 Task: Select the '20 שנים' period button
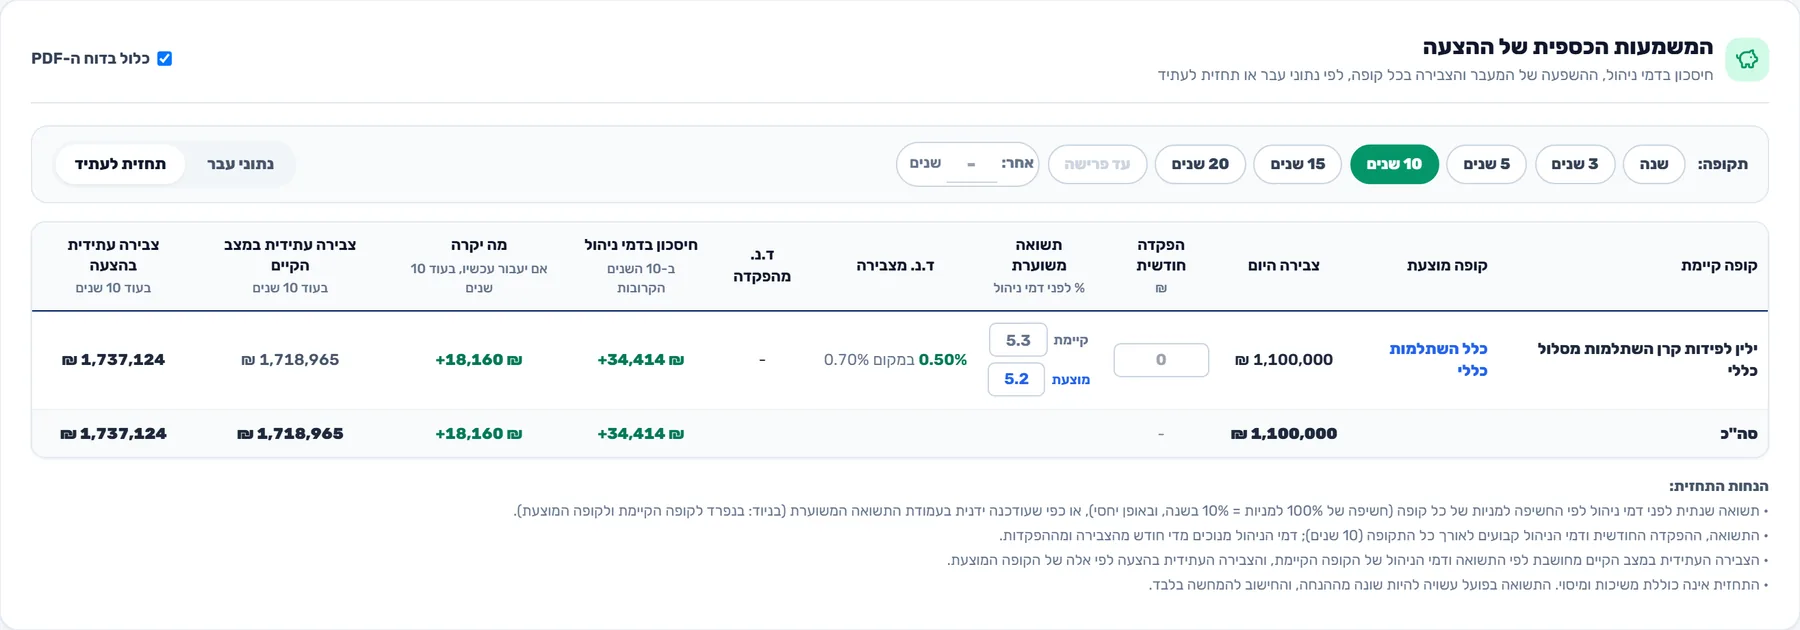1200,164
